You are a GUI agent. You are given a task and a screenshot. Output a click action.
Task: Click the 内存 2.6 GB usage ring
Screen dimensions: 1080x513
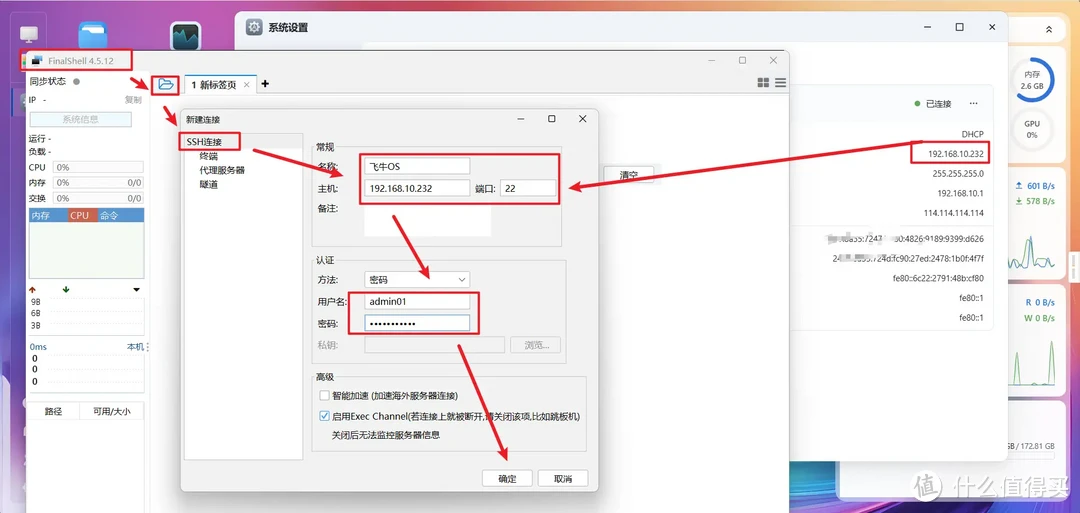(1032, 80)
